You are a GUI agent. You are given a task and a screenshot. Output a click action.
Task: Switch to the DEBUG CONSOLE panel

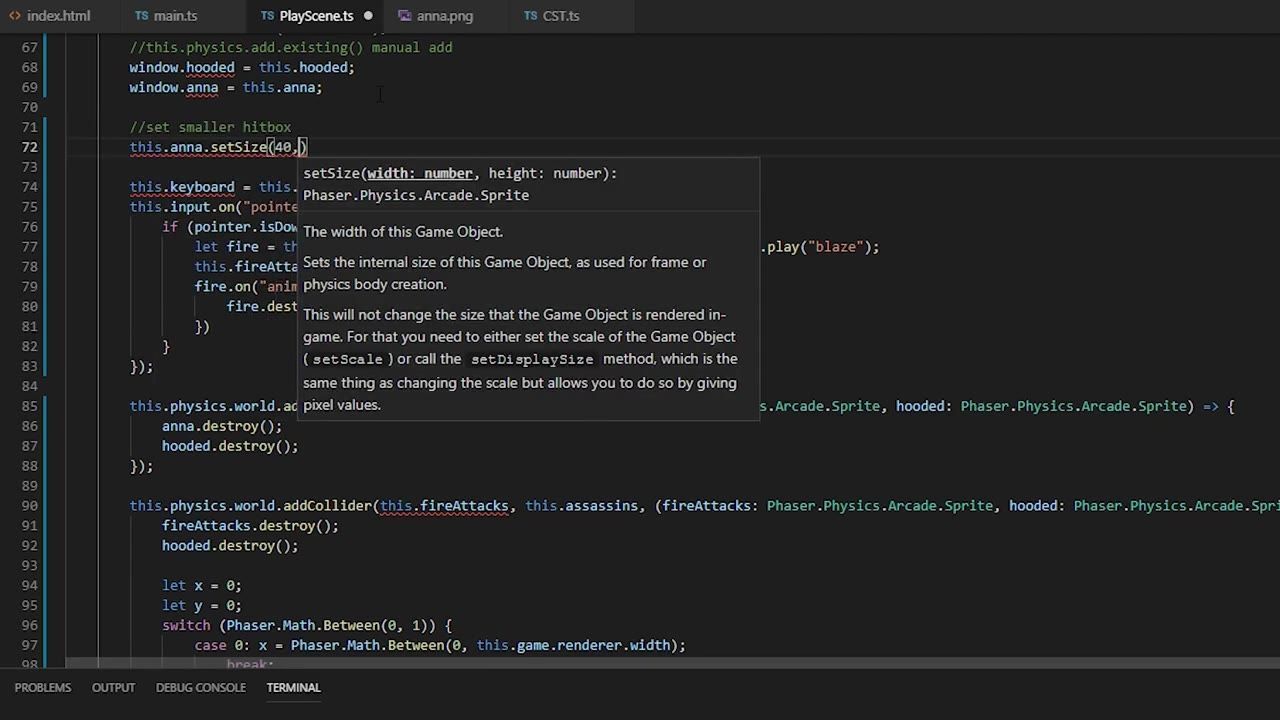click(x=201, y=688)
